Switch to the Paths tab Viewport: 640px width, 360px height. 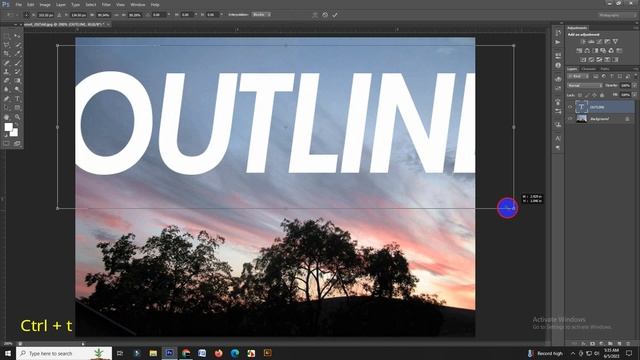[x=604, y=69]
